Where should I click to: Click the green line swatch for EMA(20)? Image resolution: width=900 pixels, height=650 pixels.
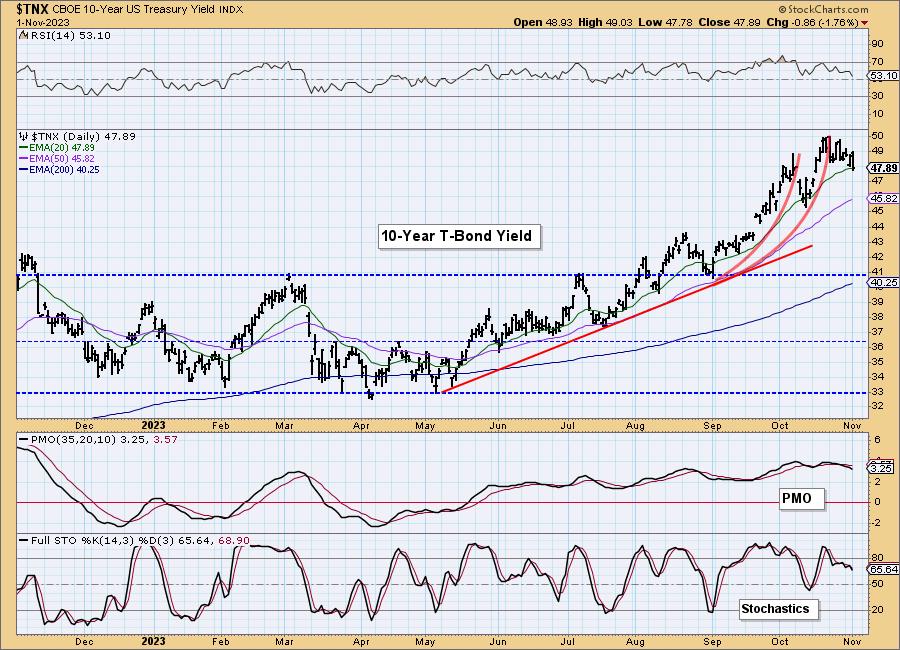23,148
